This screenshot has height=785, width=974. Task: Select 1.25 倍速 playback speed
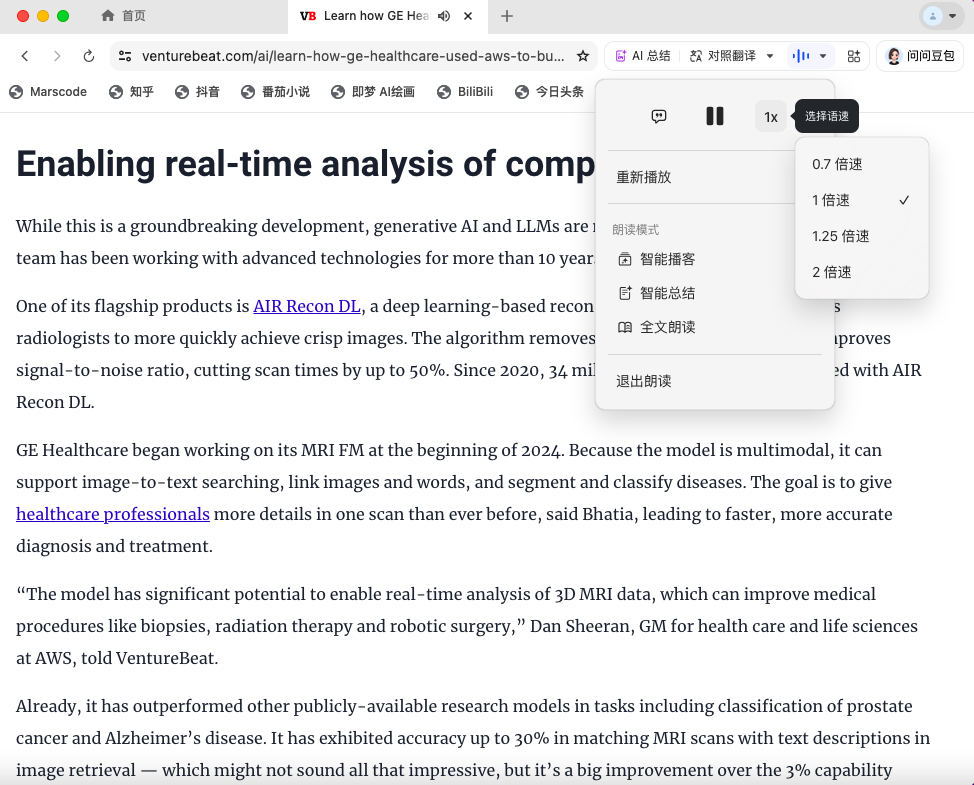click(x=862, y=236)
